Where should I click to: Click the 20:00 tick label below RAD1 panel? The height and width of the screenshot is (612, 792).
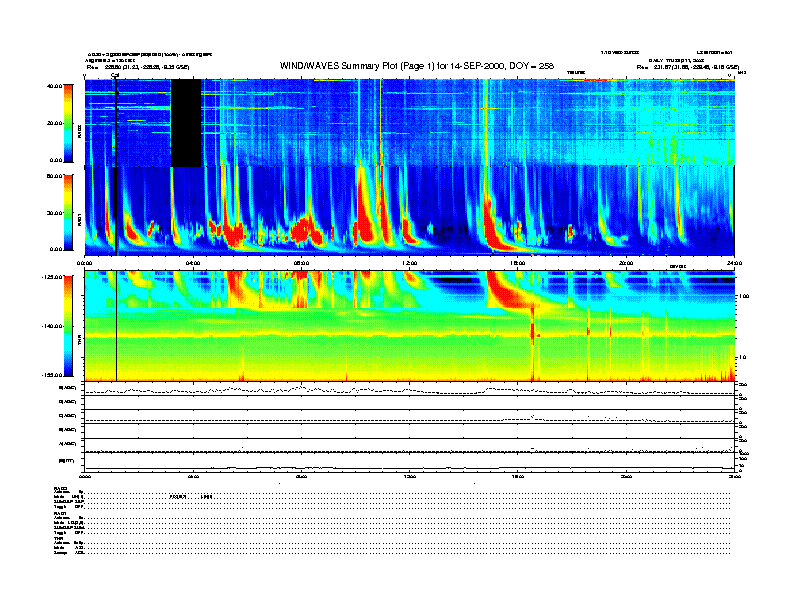[626, 263]
